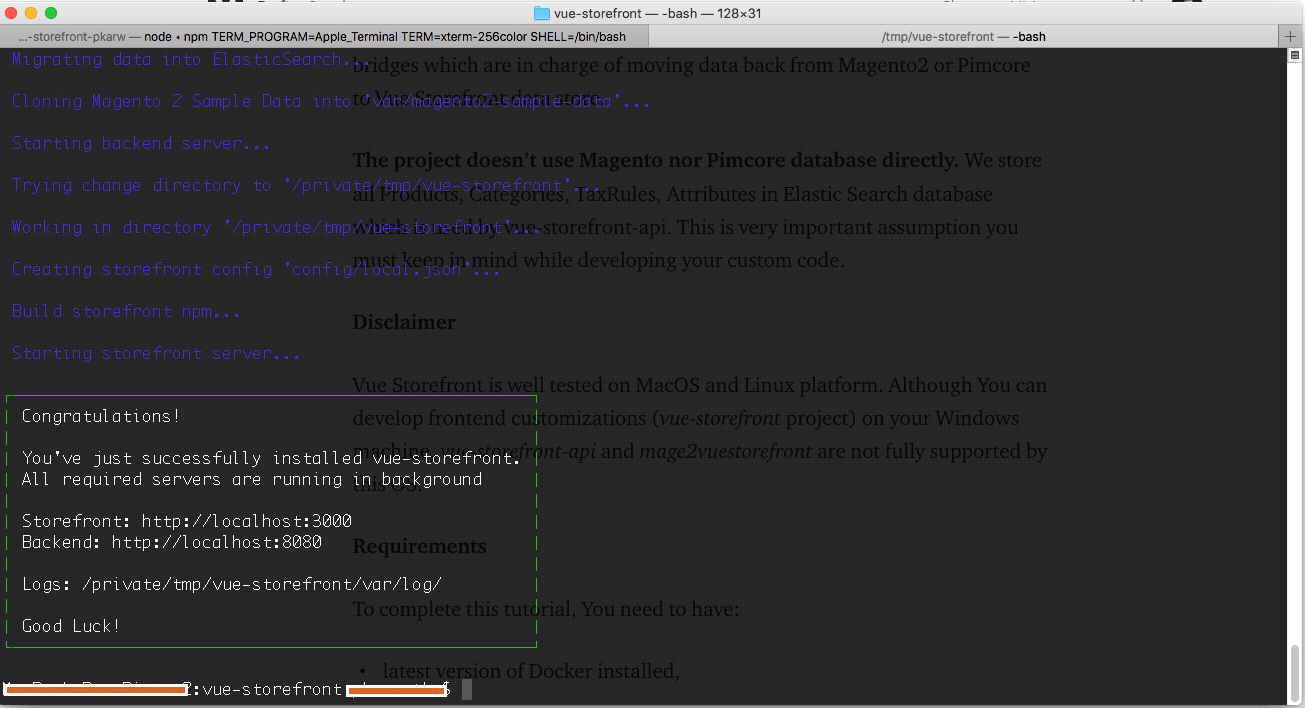Click the logs path /private/tmp/vue-storefront/var/log/
Screen dimensions: 1305x708
tap(262, 584)
